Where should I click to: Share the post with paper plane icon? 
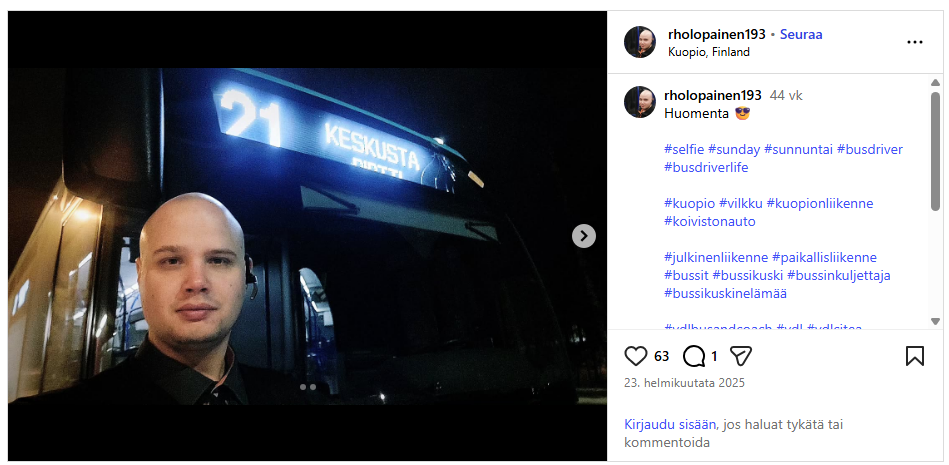[741, 356]
